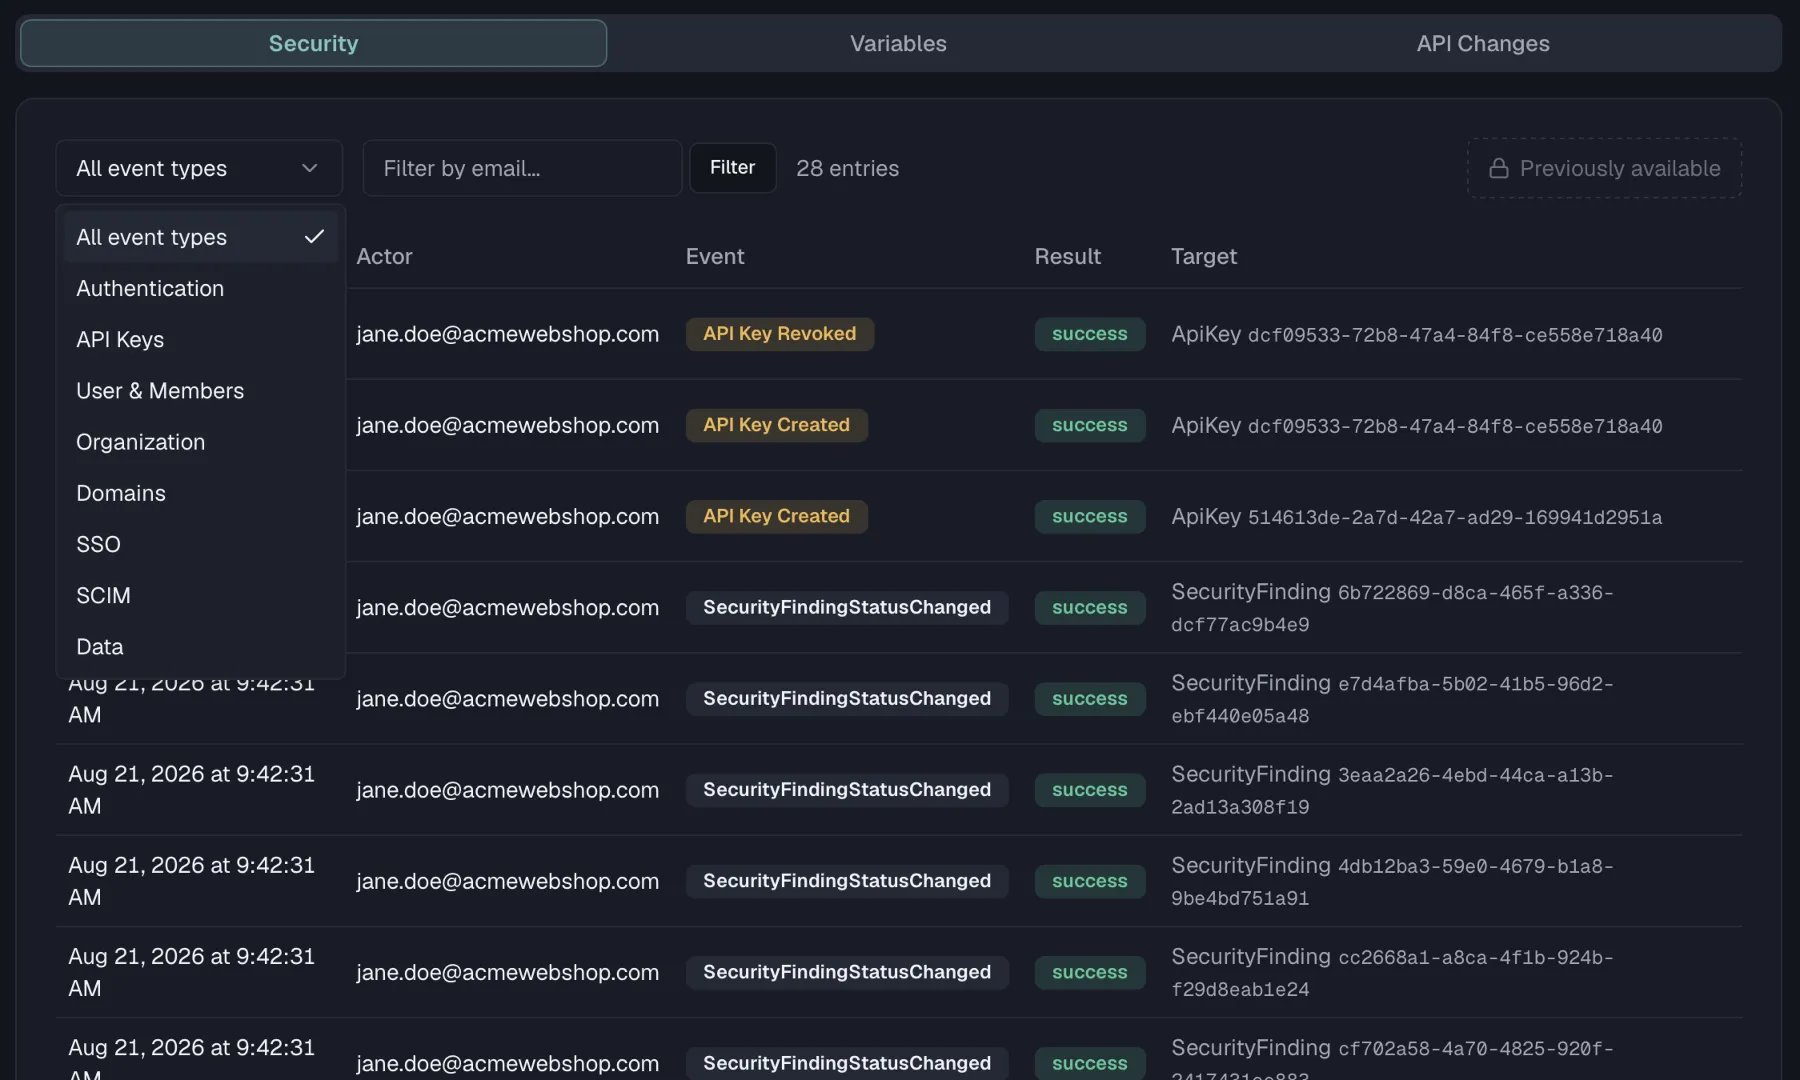Click SecurityFindingStatusChanged badge for cf702a58 target
This screenshot has width=1800, height=1080.
coord(846,1063)
